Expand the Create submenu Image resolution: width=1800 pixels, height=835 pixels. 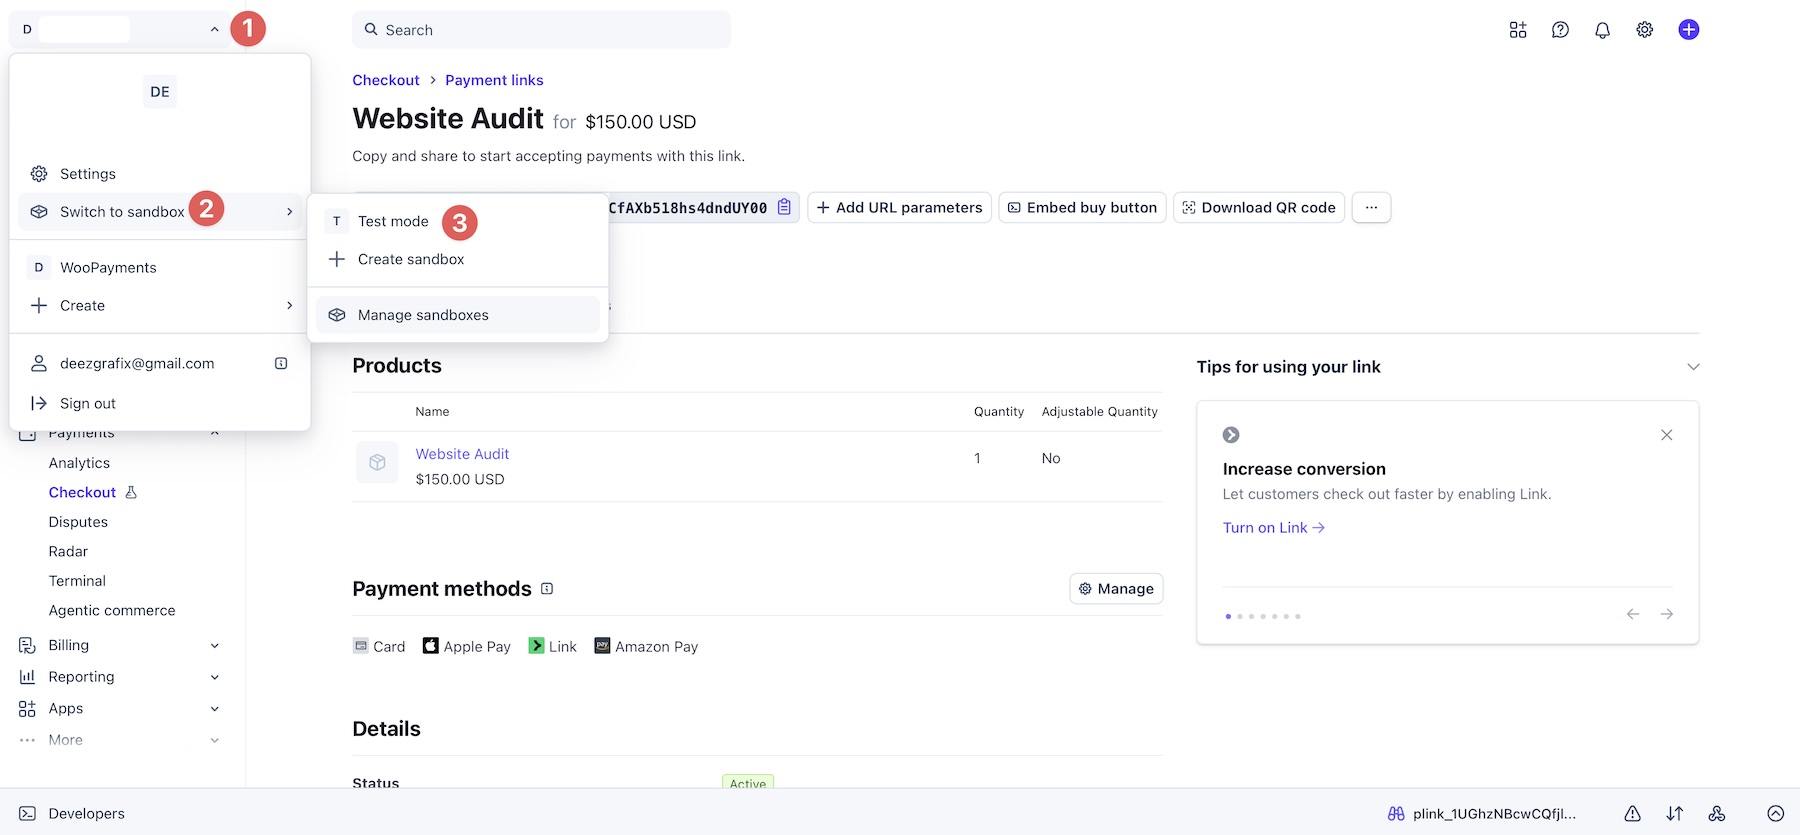click(x=160, y=306)
